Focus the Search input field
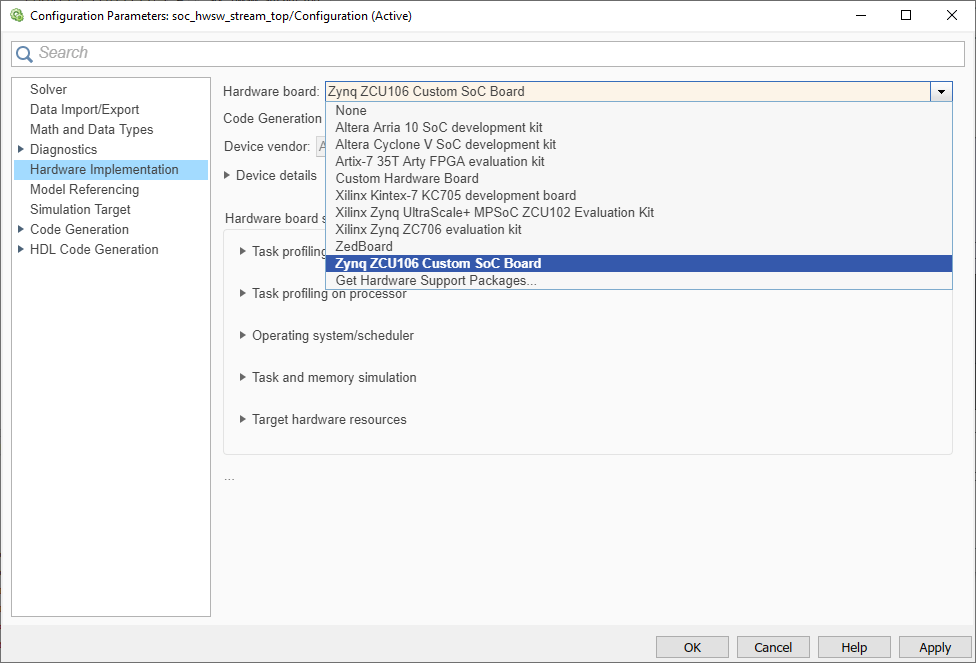This screenshot has height=663, width=976. pyautogui.click(x=487, y=54)
